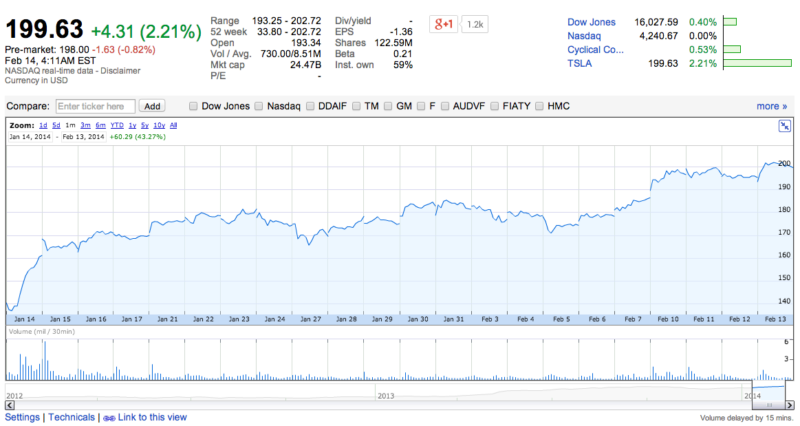800x426 pixels.
Task: Click the right scroll arrow under the chart
Action: click(790, 405)
